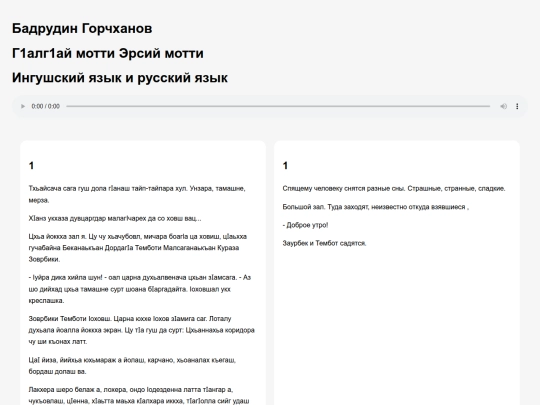
Task: Click heading Ингушский язык и русский язык
Action: click(120, 78)
